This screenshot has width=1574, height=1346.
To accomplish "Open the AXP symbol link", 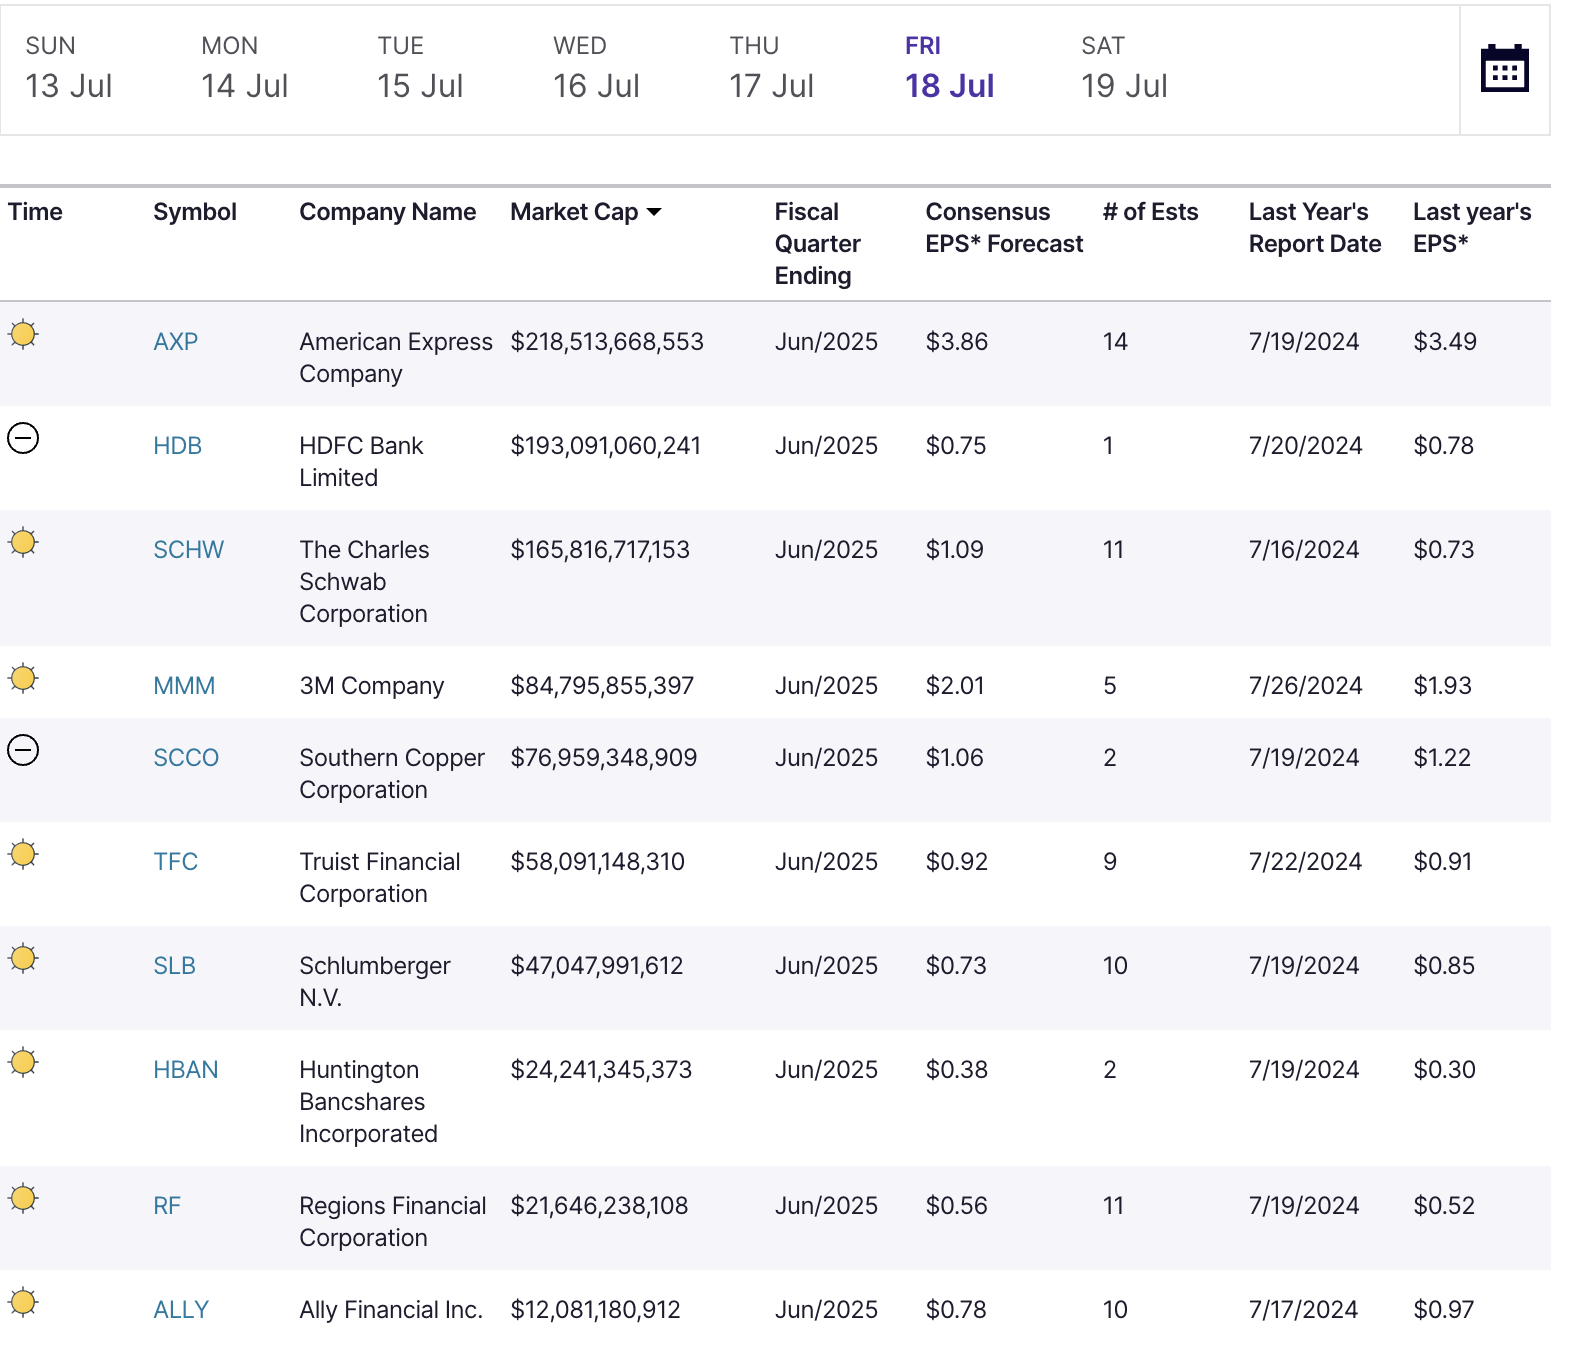I will click(x=176, y=342).
